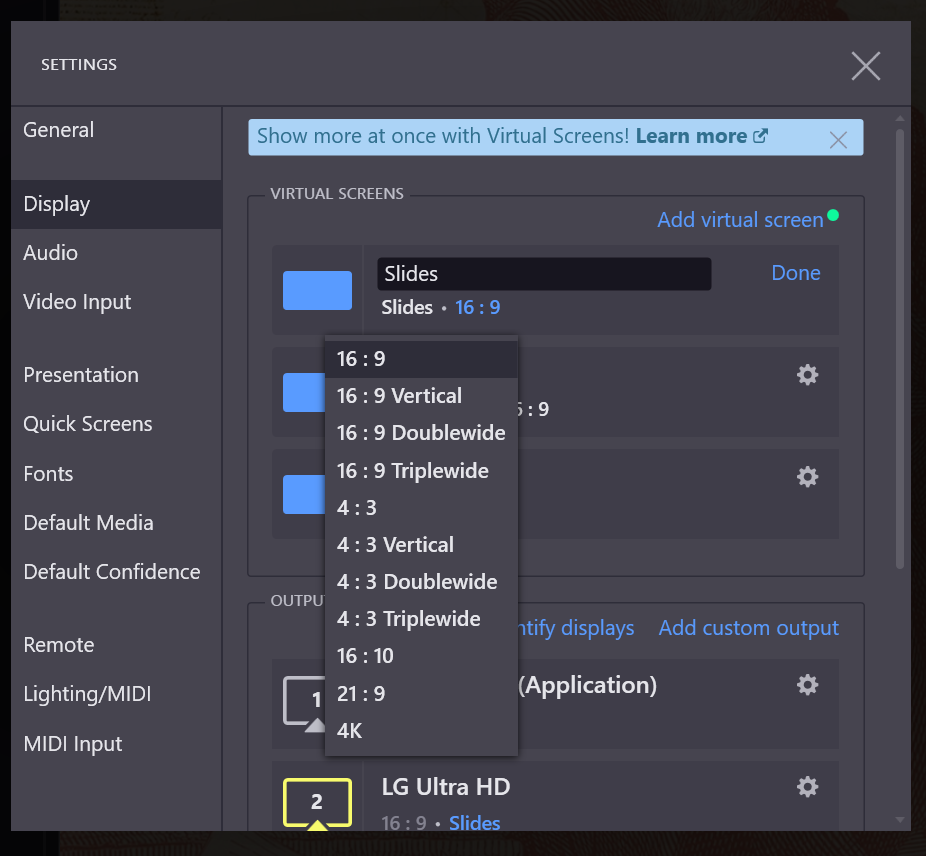Open Remote settings
The image size is (926, 856).
click(116, 645)
